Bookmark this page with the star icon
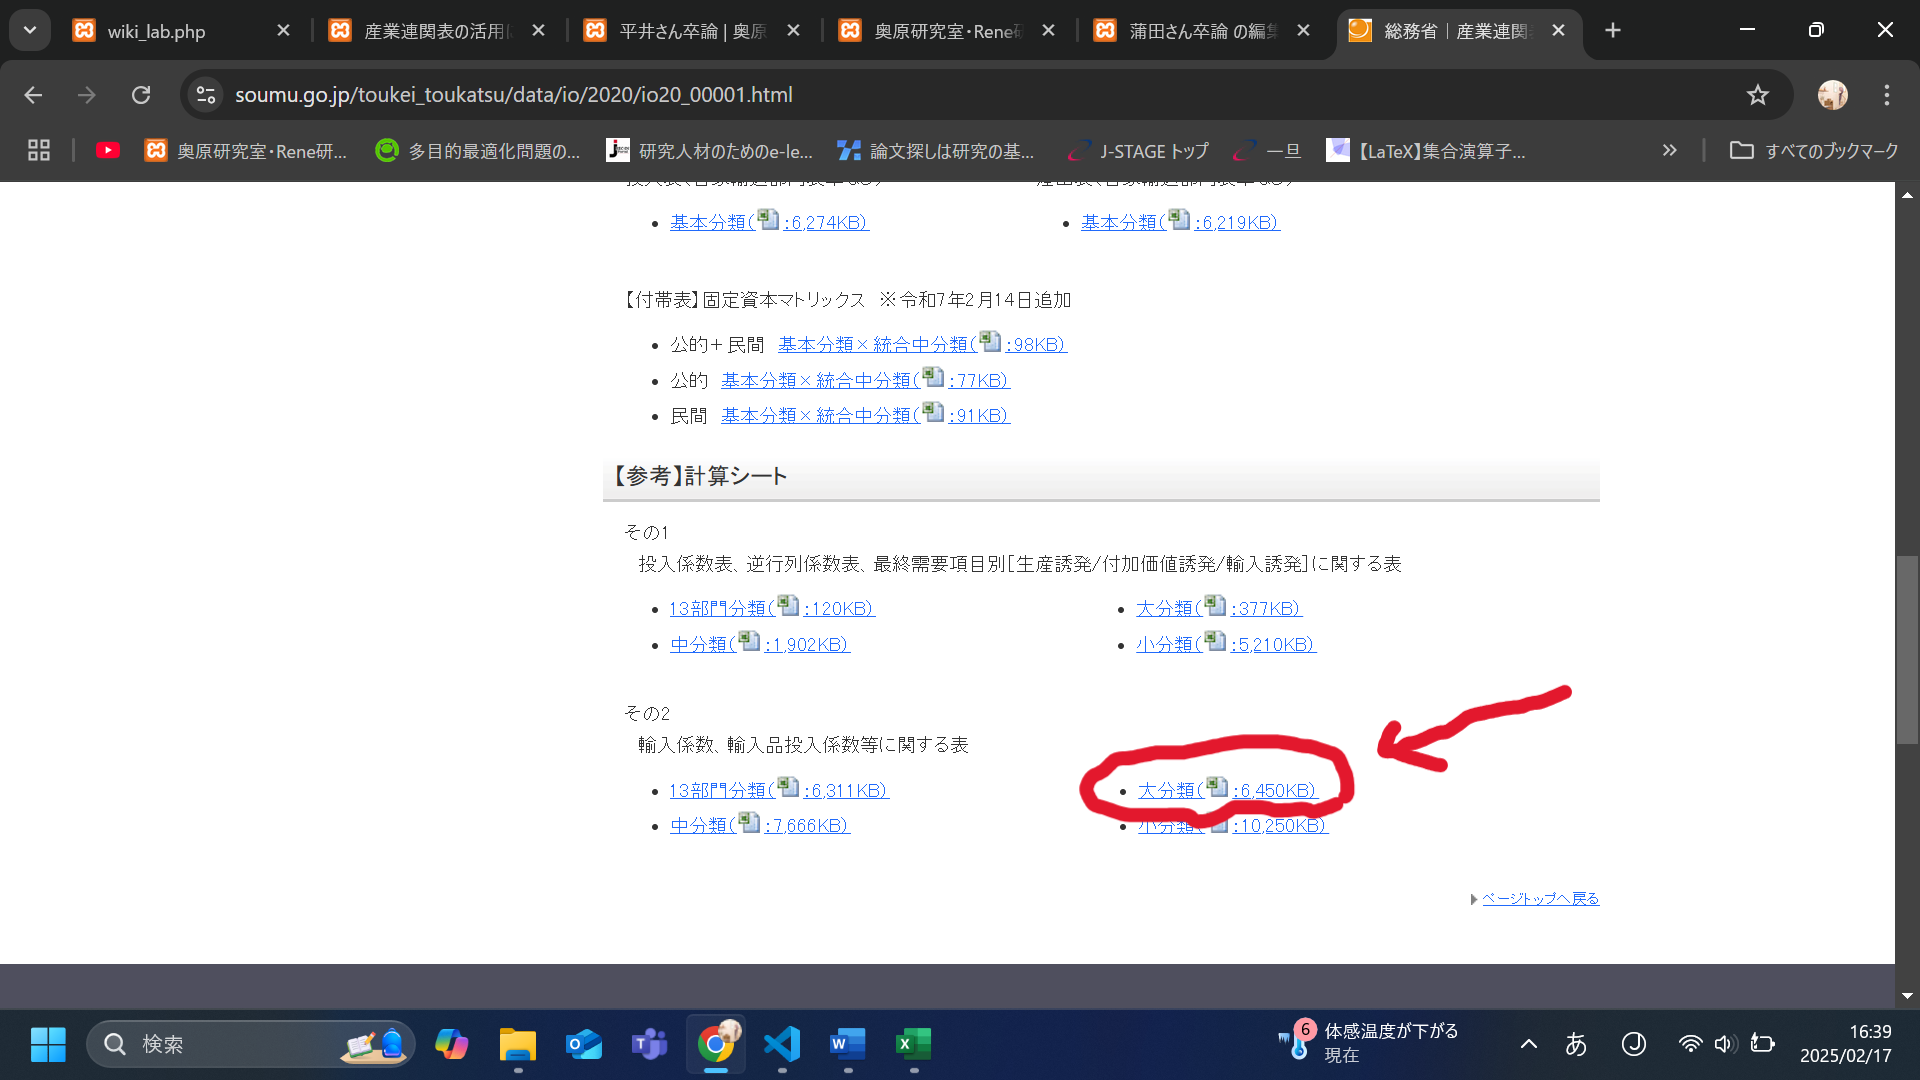Image resolution: width=1920 pixels, height=1080 pixels. coord(1758,95)
